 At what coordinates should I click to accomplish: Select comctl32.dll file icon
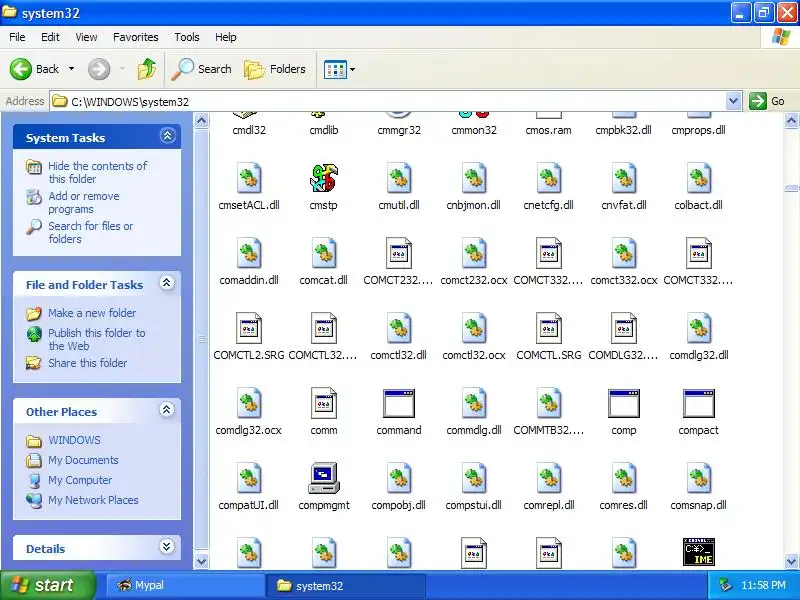pos(398,328)
